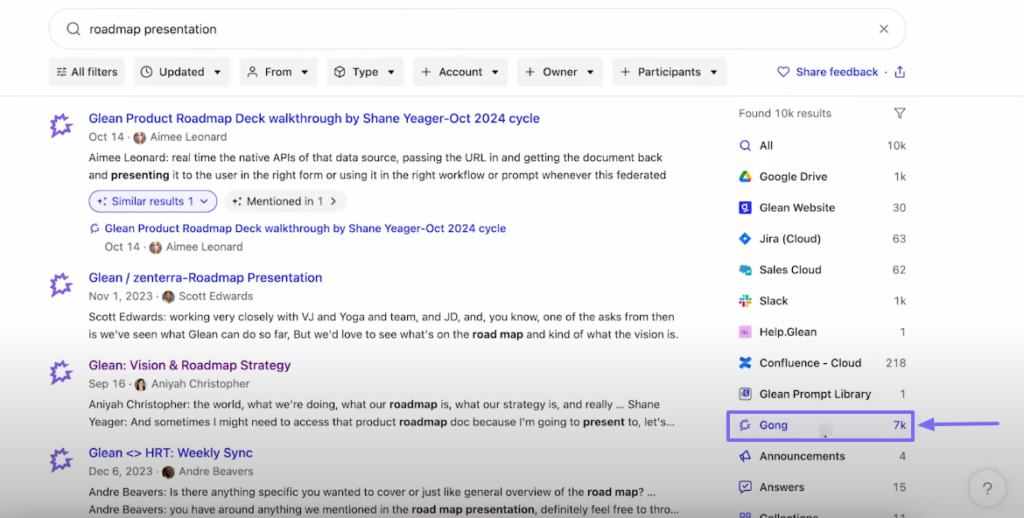Click the Answers checkmark bubble icon
Image resolution: width=1024 pixels, height=518 pixels.
tap(745, 487)
